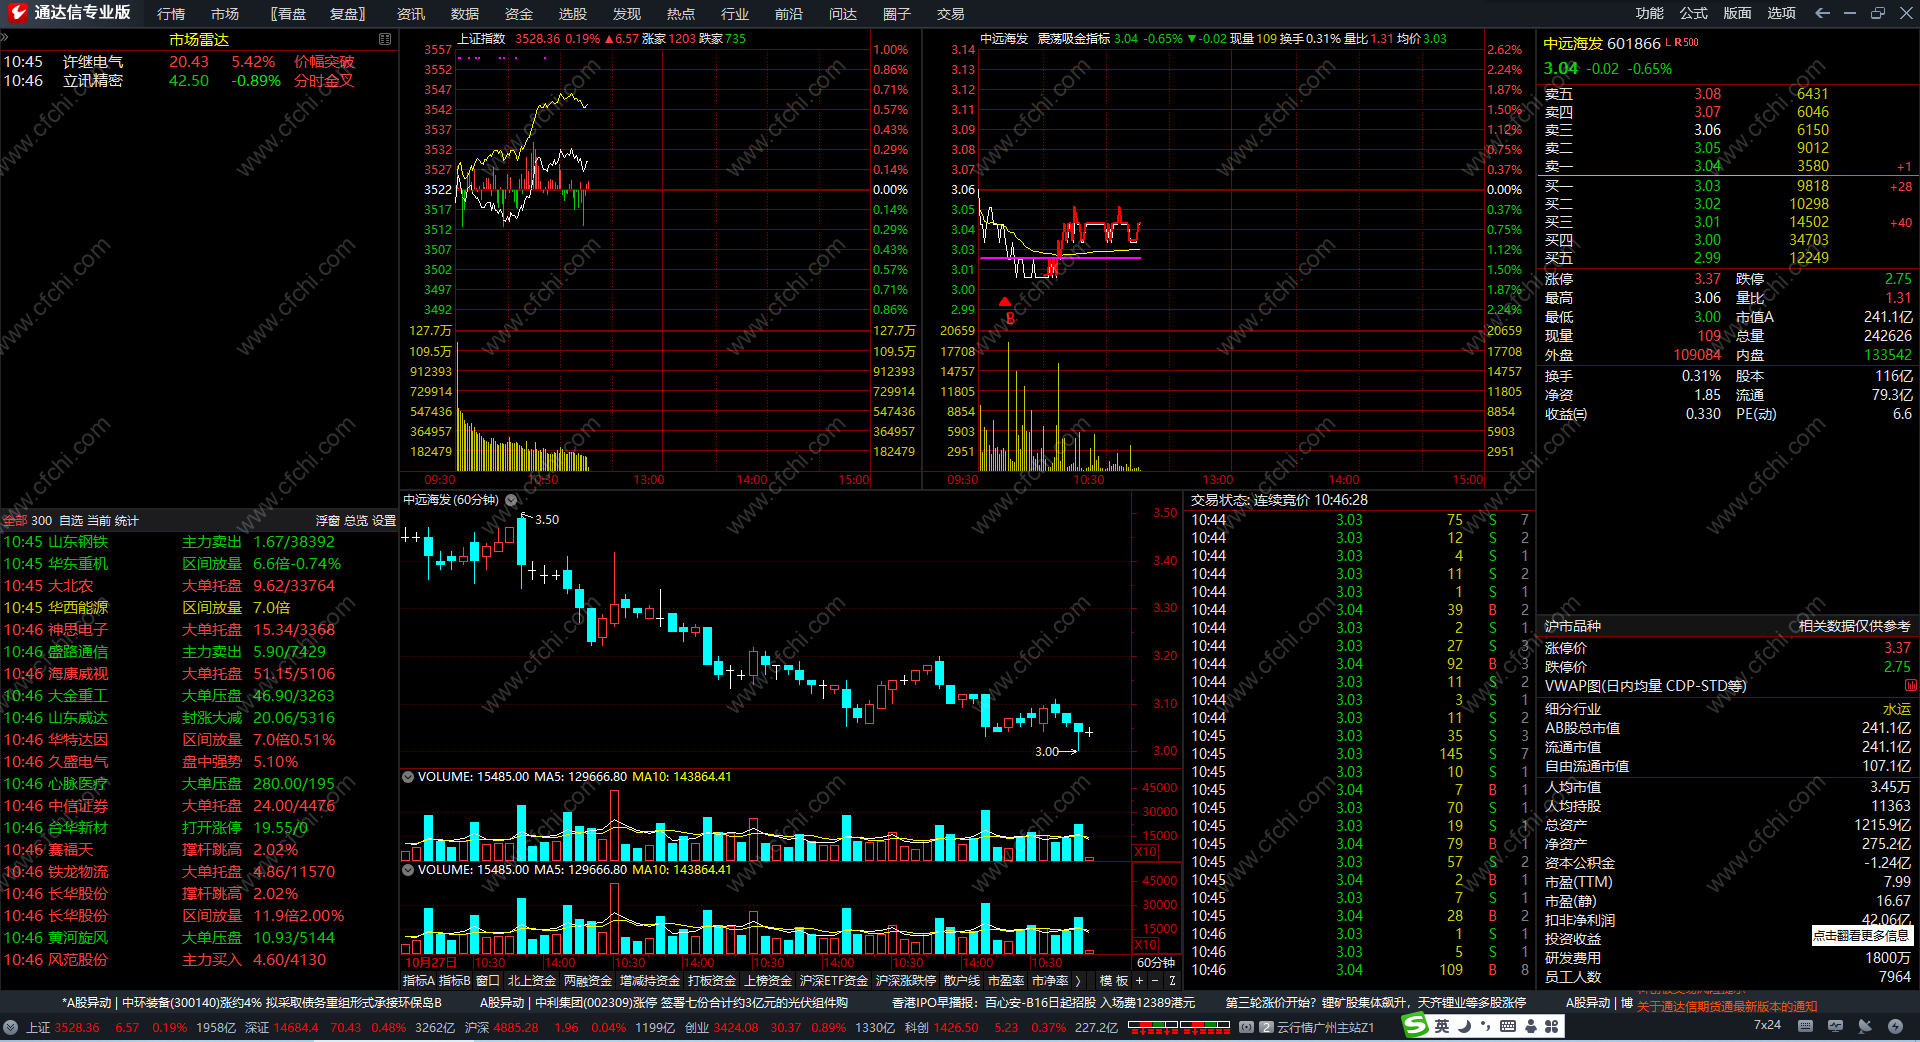1920x1042 pixels.
Task: Click the Sogou punctuation icon
Action: point(1486,1026)
